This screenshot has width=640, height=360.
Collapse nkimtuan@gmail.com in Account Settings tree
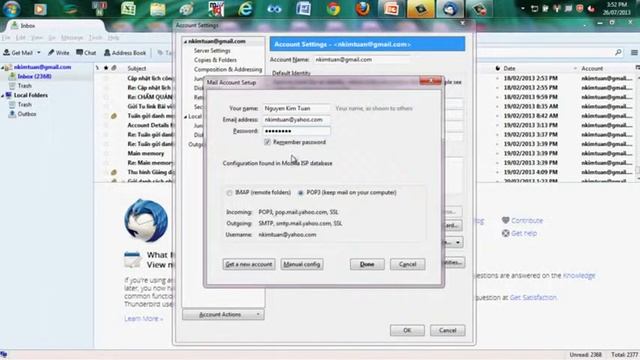tap(185, 42)
